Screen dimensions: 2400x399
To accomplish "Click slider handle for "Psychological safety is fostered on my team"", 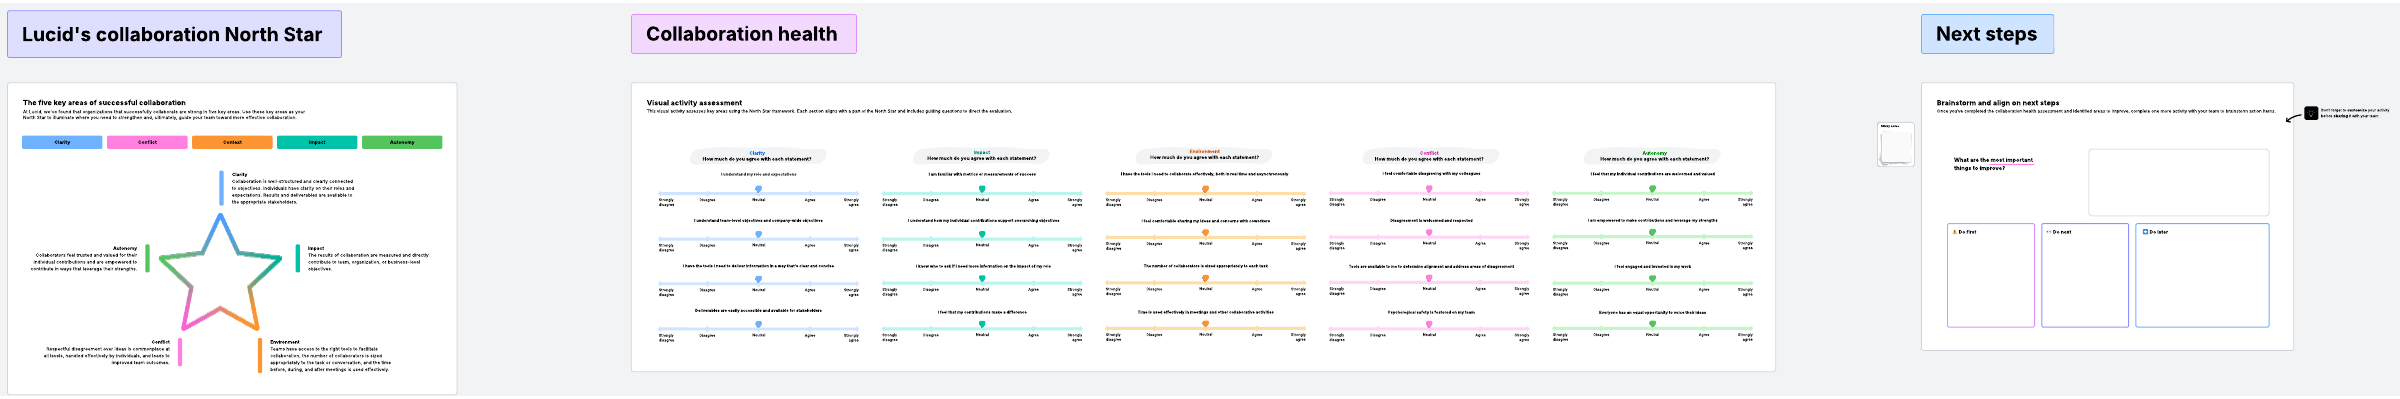I will (x=1429, y=324).
